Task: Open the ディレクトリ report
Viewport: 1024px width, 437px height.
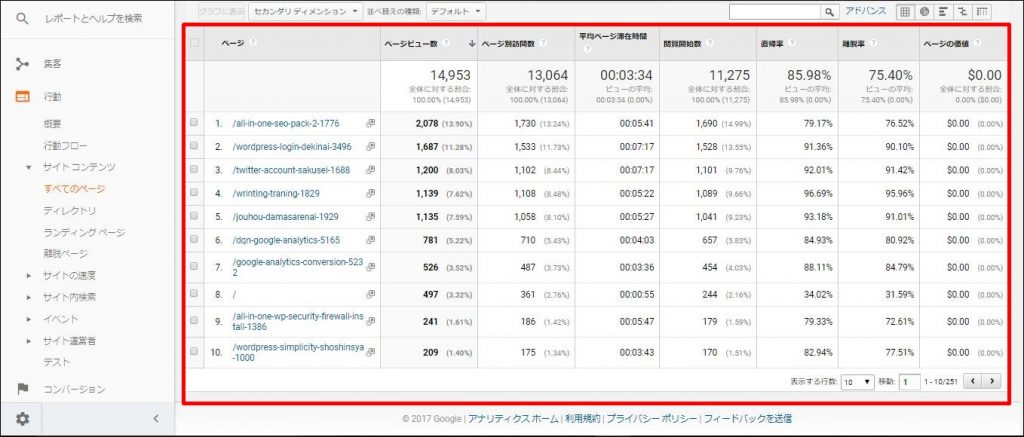Action: pyautogui.click(x=70, y=210)
